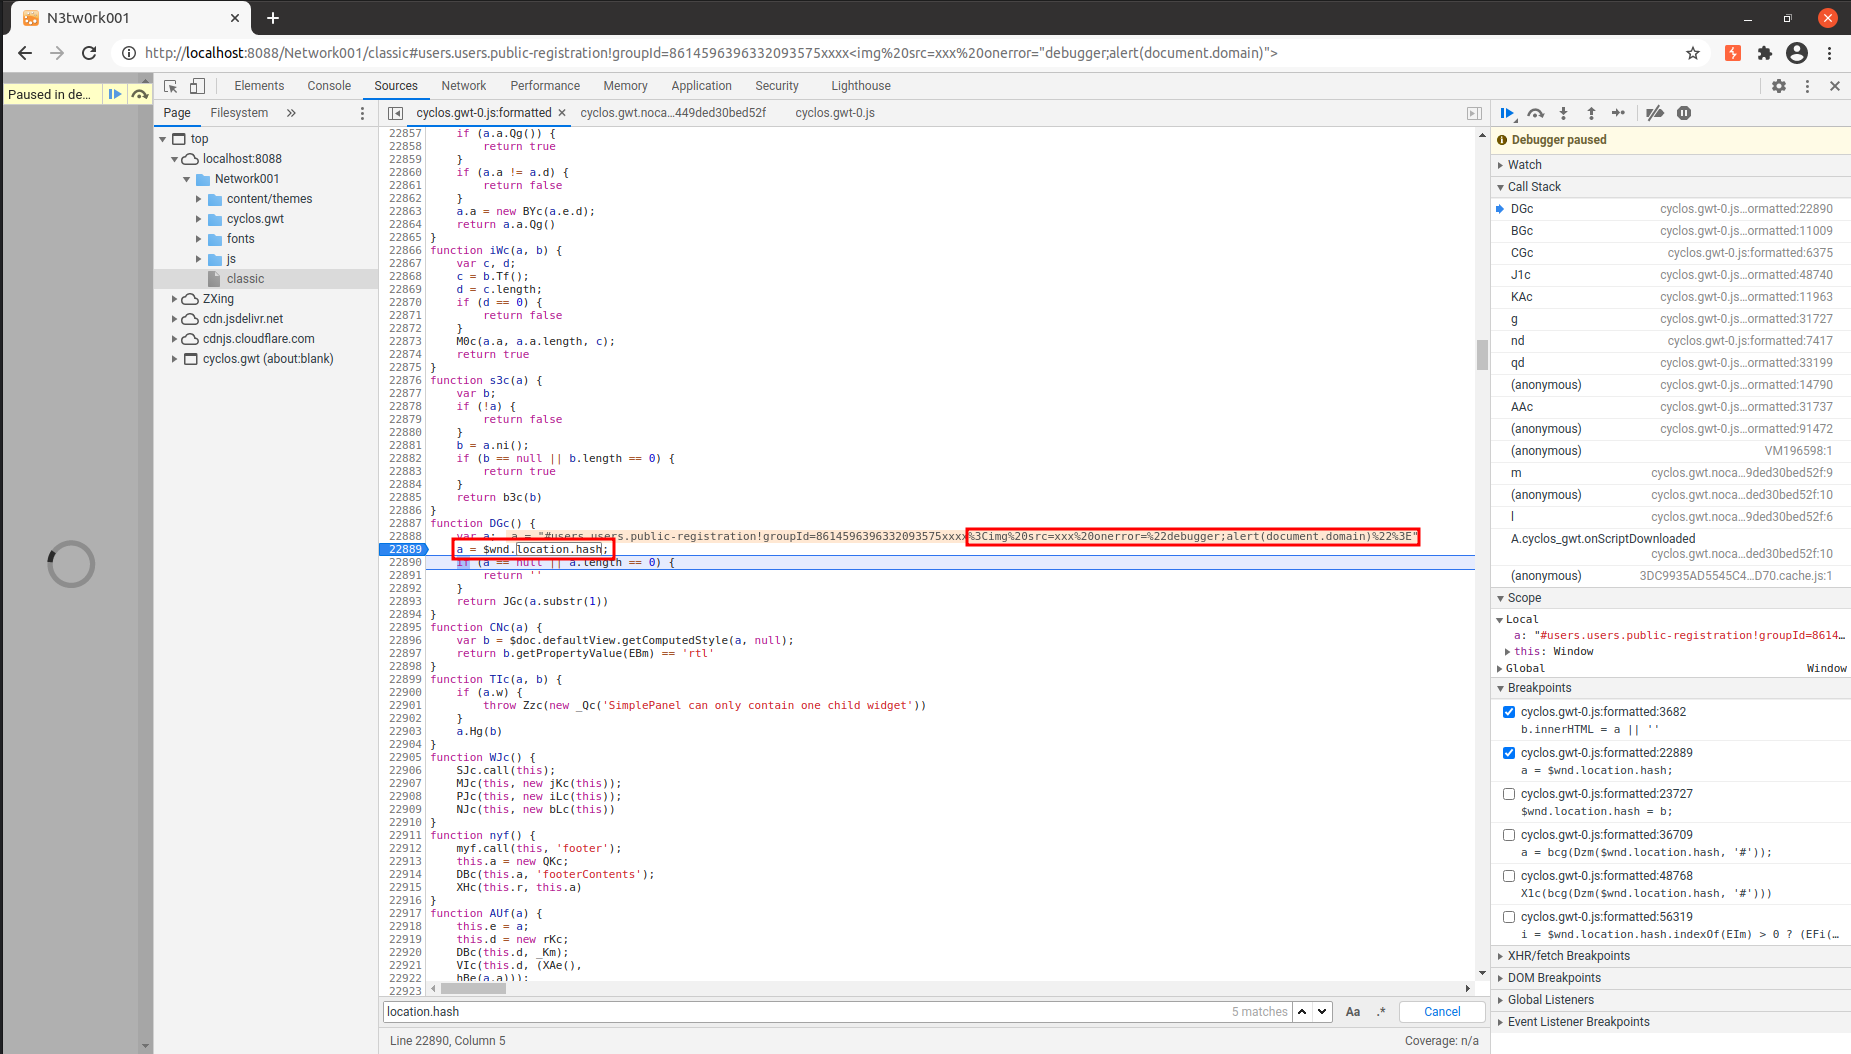Resume script execution in debugger toolbar
This screenshot has height=1054, width=1851.
point(1507,113)
